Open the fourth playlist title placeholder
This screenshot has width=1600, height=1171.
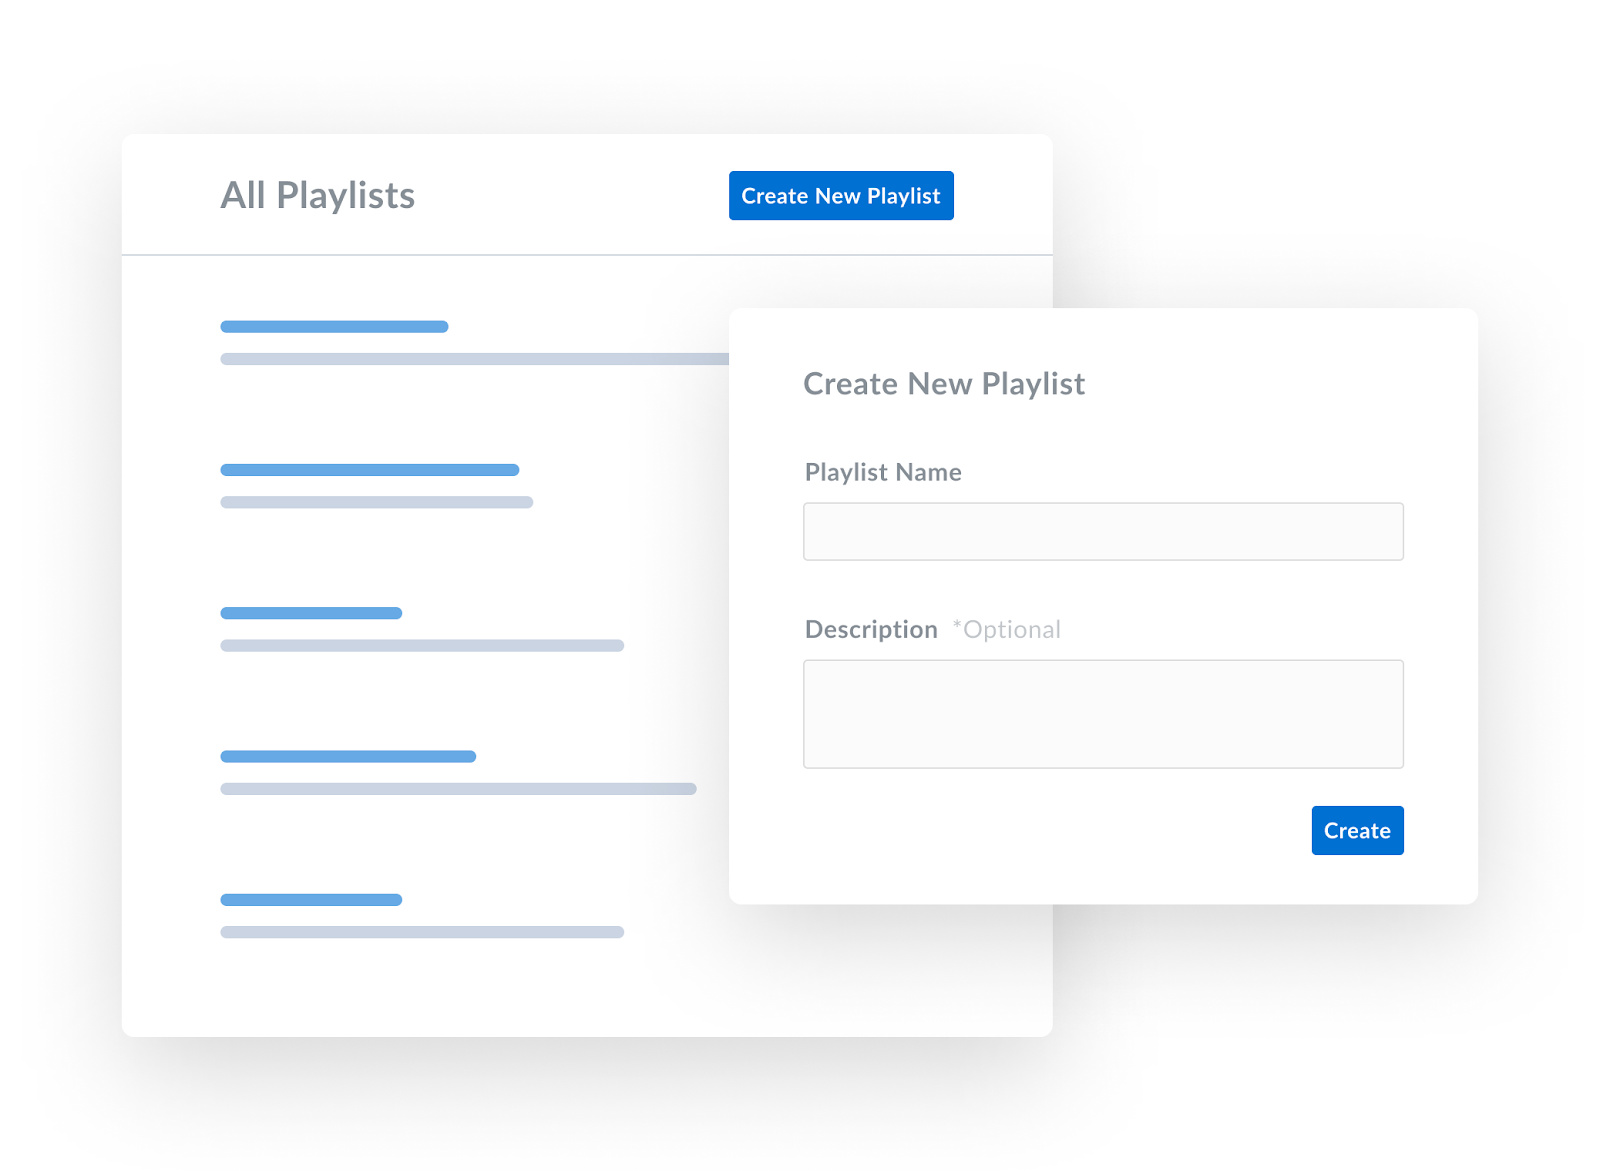click(x=348, y=757)
